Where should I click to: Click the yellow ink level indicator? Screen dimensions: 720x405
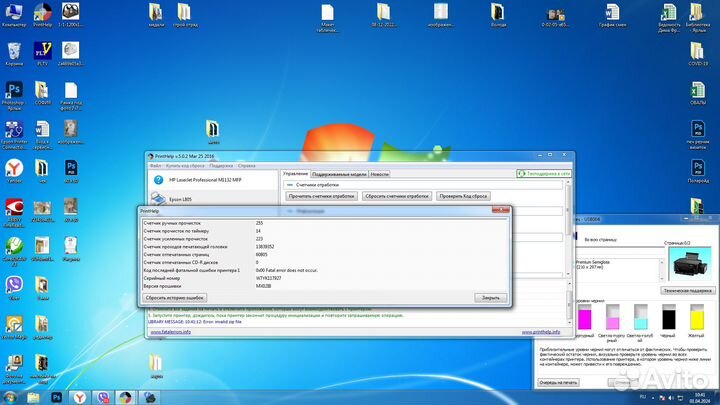point(697,317)
